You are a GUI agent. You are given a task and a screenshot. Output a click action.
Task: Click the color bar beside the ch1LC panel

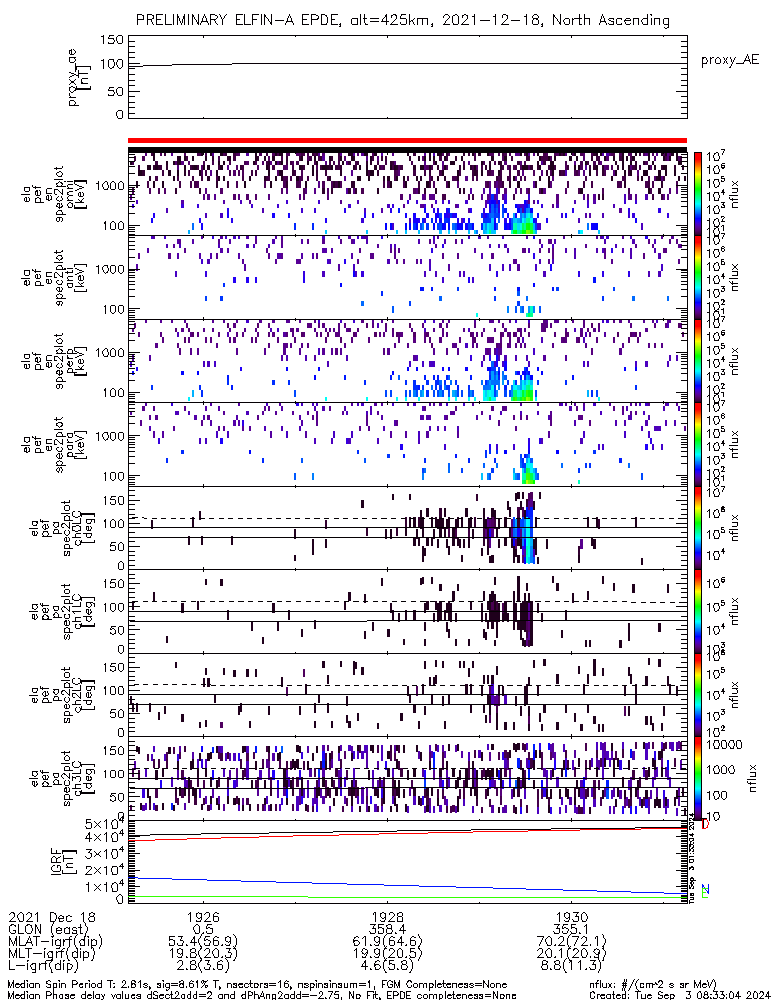click(698, 612)
